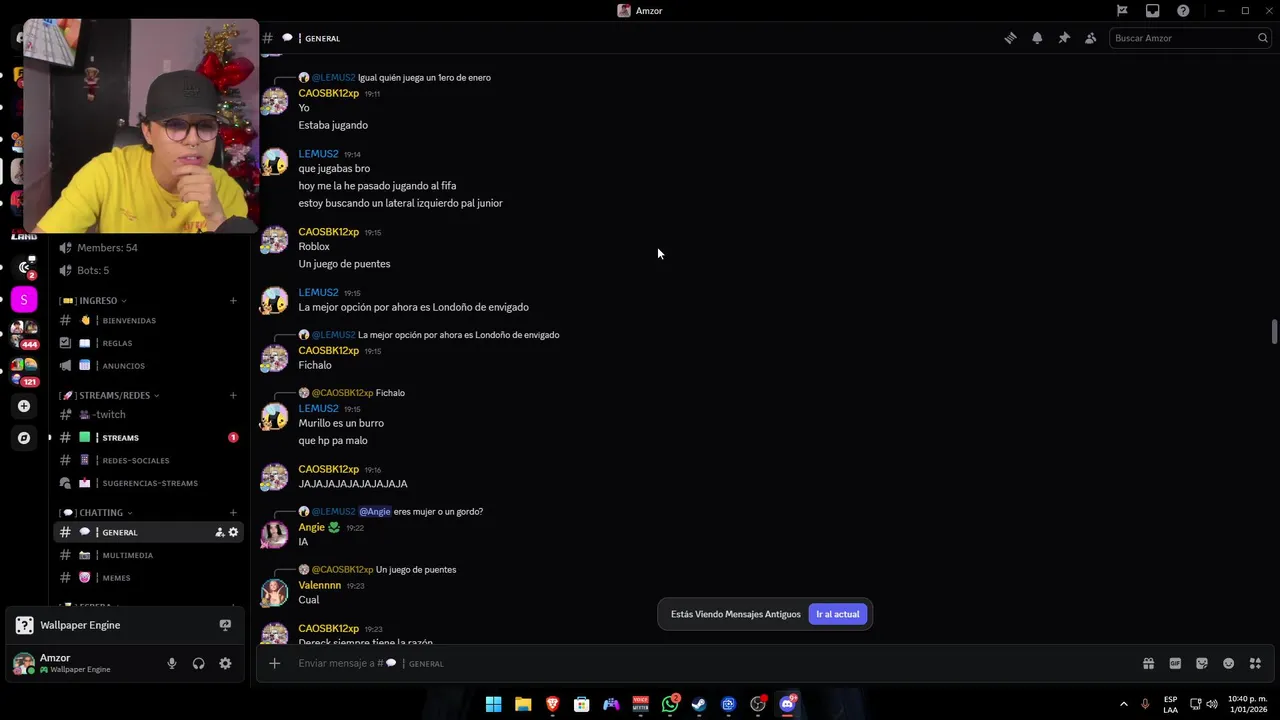Screen dimensions: 1280x720
Task: Open the apps launcher icon in message bar
Action: (x=1255, y=663)
